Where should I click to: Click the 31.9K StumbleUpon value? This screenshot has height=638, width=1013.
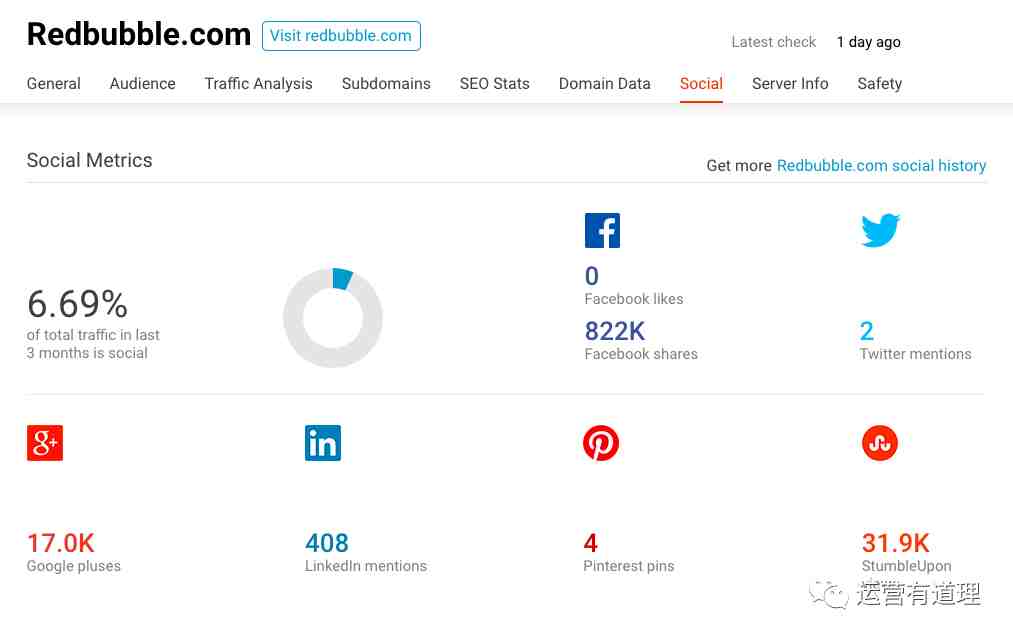(x=895, y=543)
